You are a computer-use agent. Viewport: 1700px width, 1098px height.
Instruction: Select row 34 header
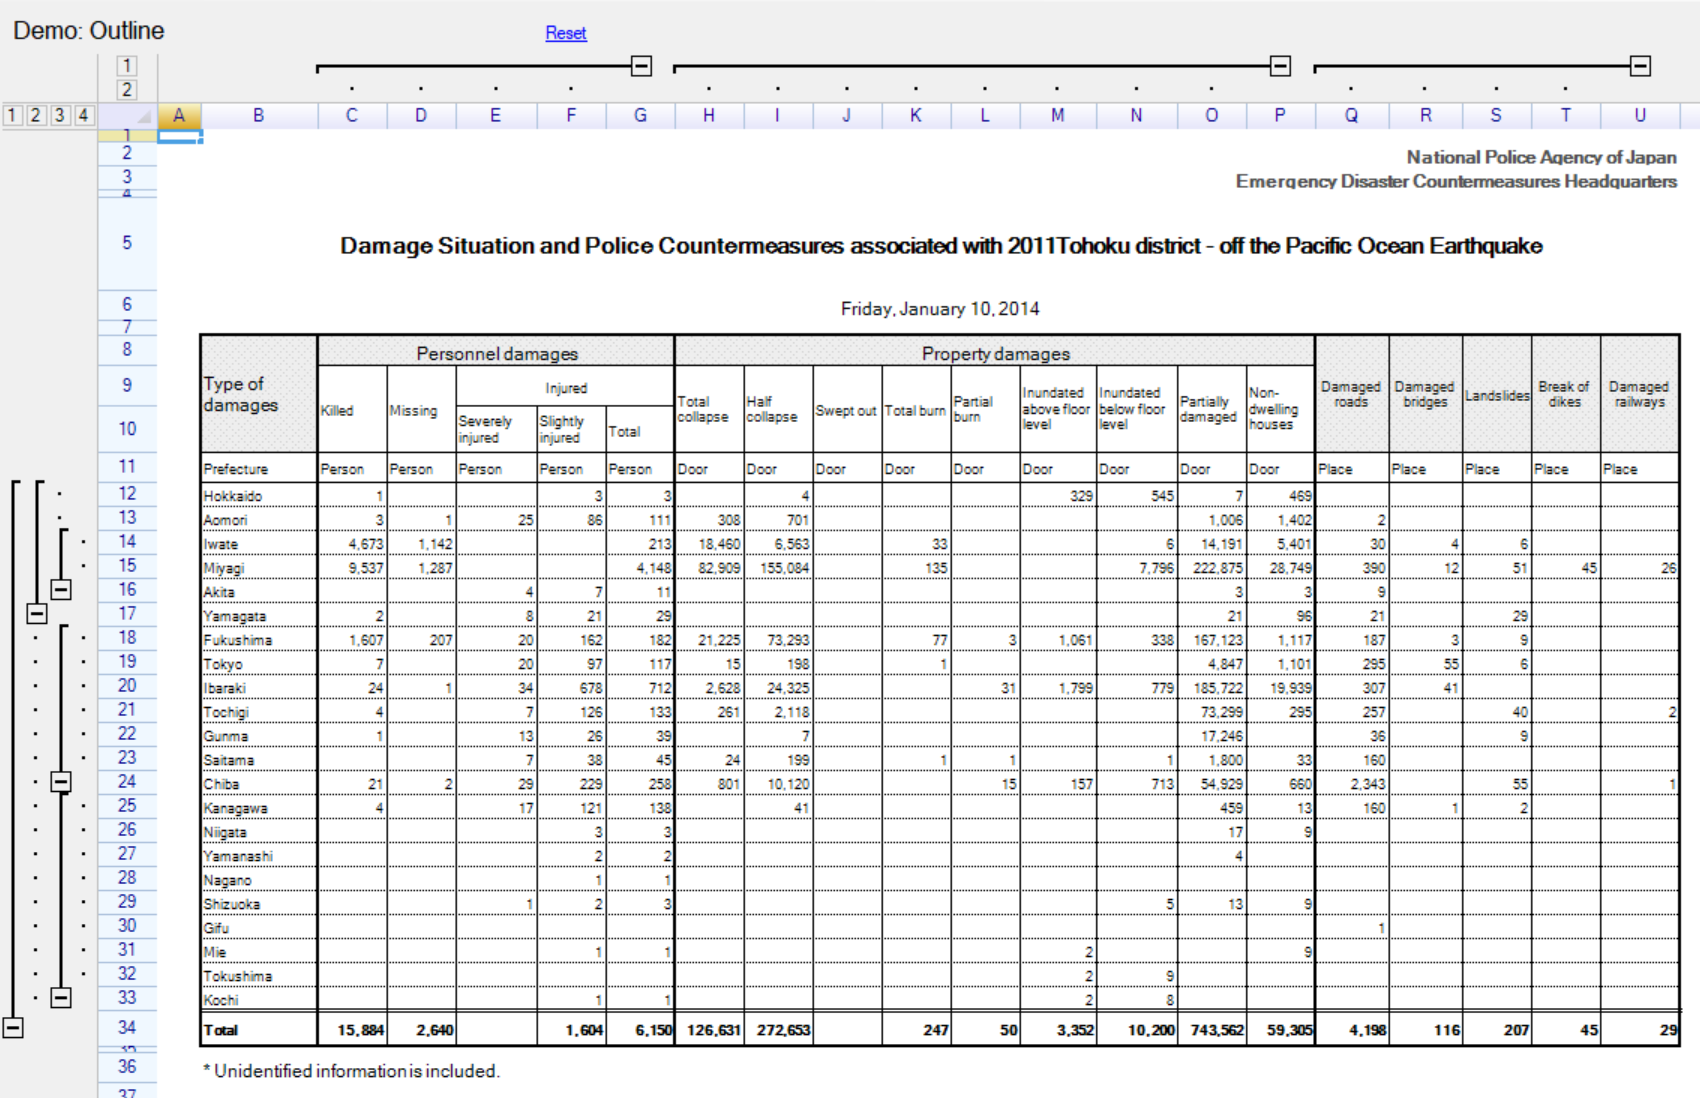click(x=127, y=1028)
